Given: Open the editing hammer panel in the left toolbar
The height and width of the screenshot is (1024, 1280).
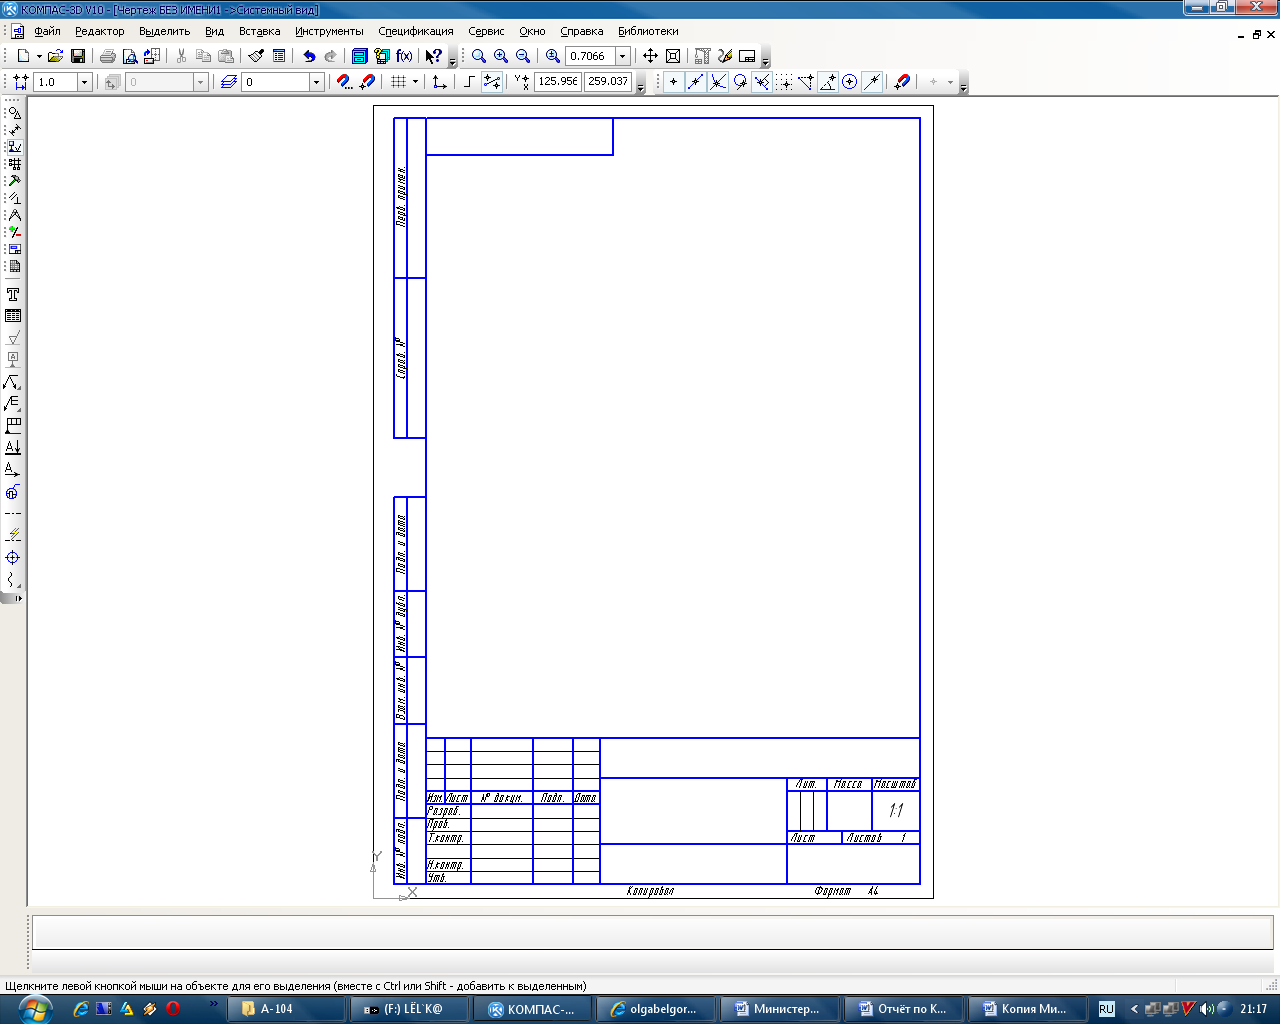Looking at the screenshot, I should (x=14, y=181).
